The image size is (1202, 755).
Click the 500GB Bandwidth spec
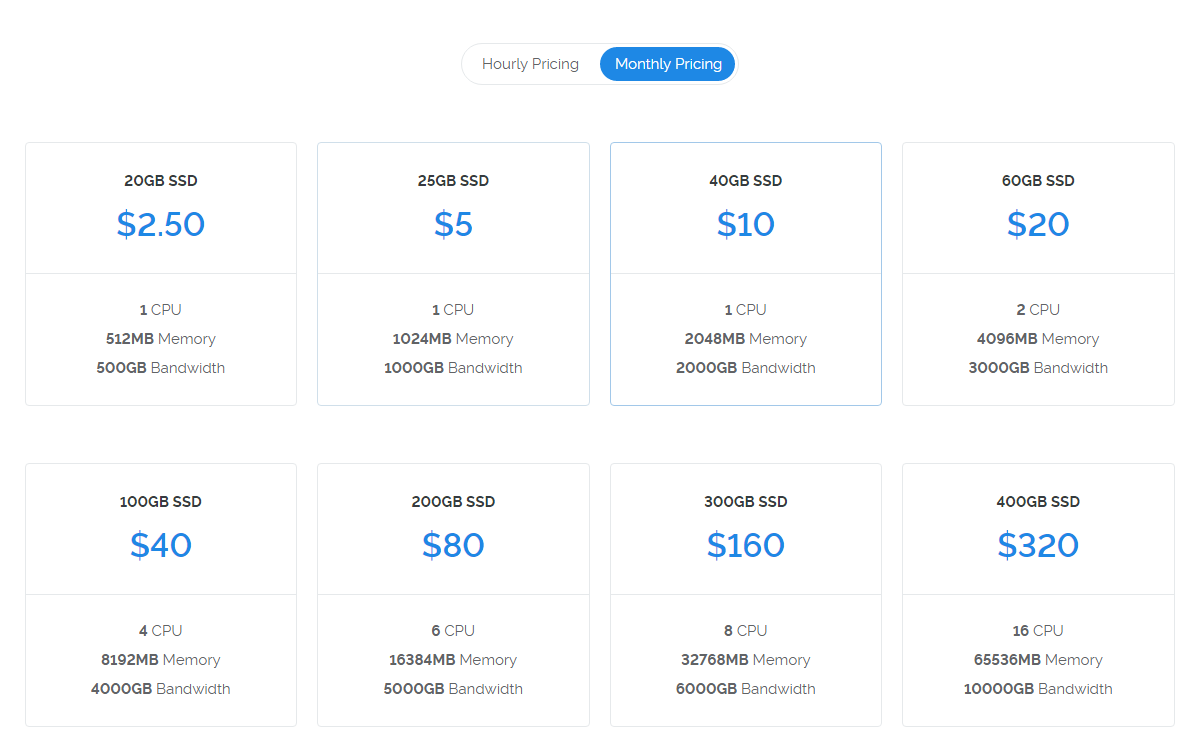161,368
